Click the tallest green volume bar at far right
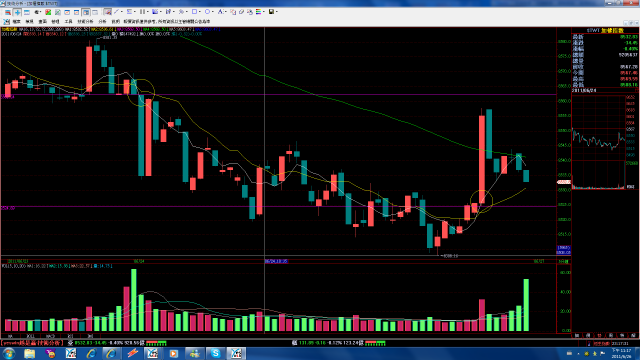This screenshot has height=360, width=640. point(526,305)
